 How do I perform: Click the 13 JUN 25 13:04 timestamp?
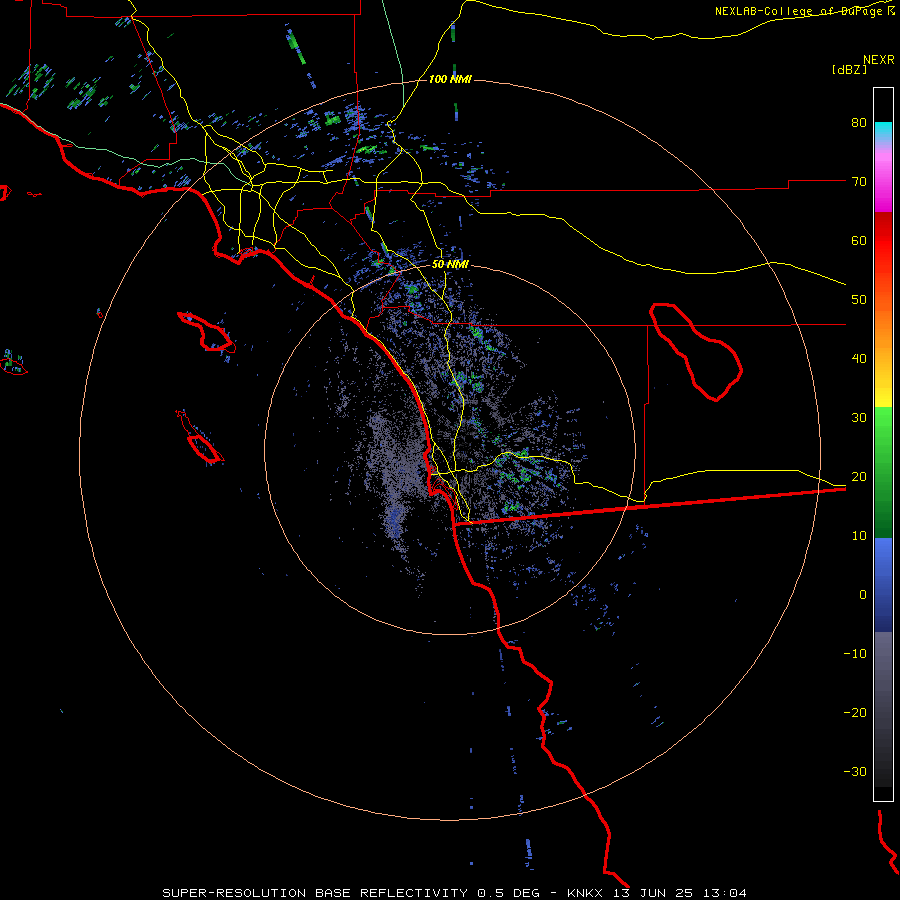tap(681, 893)
